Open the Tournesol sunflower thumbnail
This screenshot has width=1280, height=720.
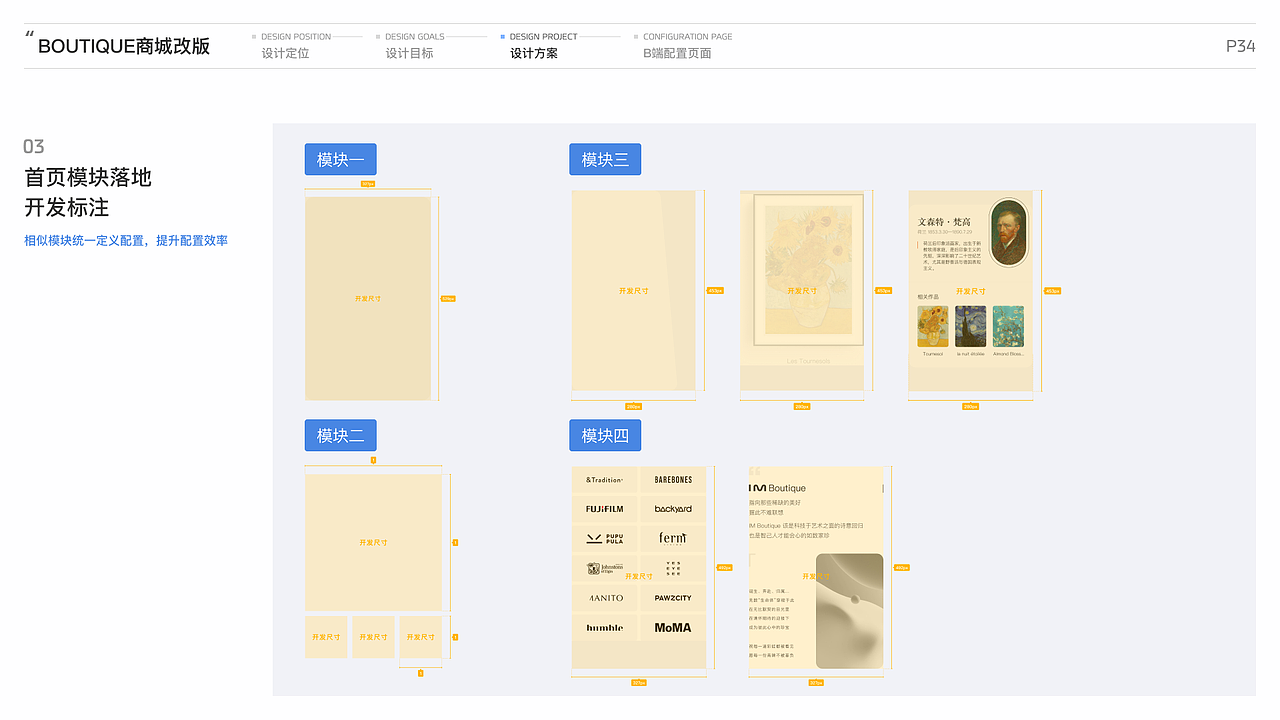933,327
